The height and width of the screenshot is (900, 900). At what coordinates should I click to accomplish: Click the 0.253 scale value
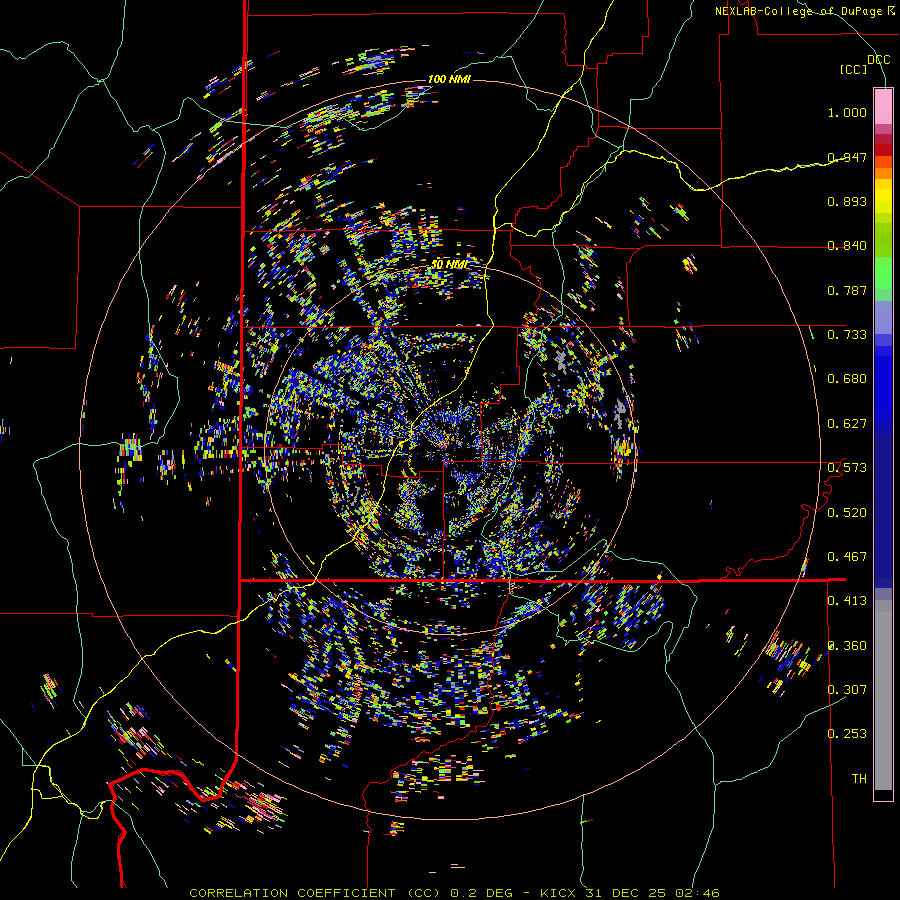tap(847, 734)
